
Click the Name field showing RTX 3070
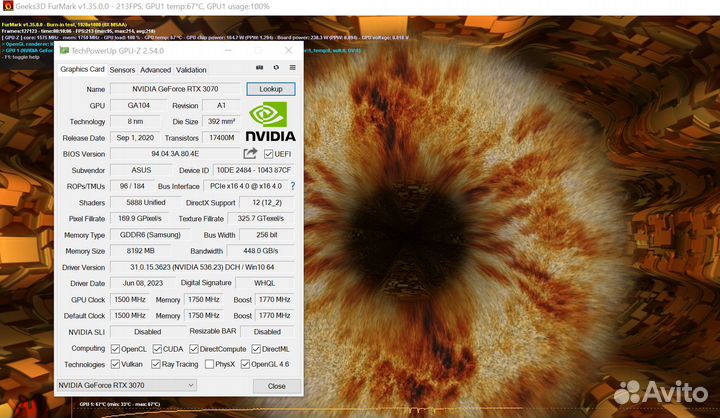(x=175, y=89)
